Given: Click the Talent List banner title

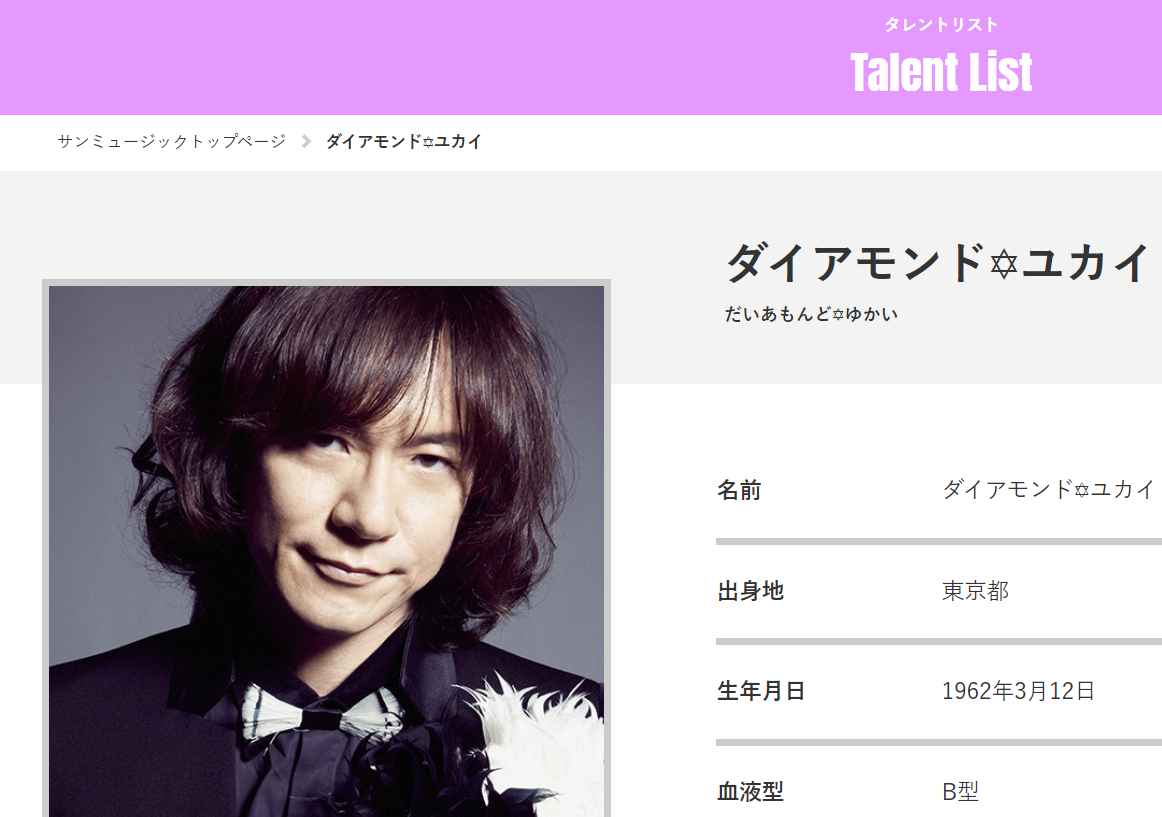Looking at the screenshot, I should pos(941,73).
